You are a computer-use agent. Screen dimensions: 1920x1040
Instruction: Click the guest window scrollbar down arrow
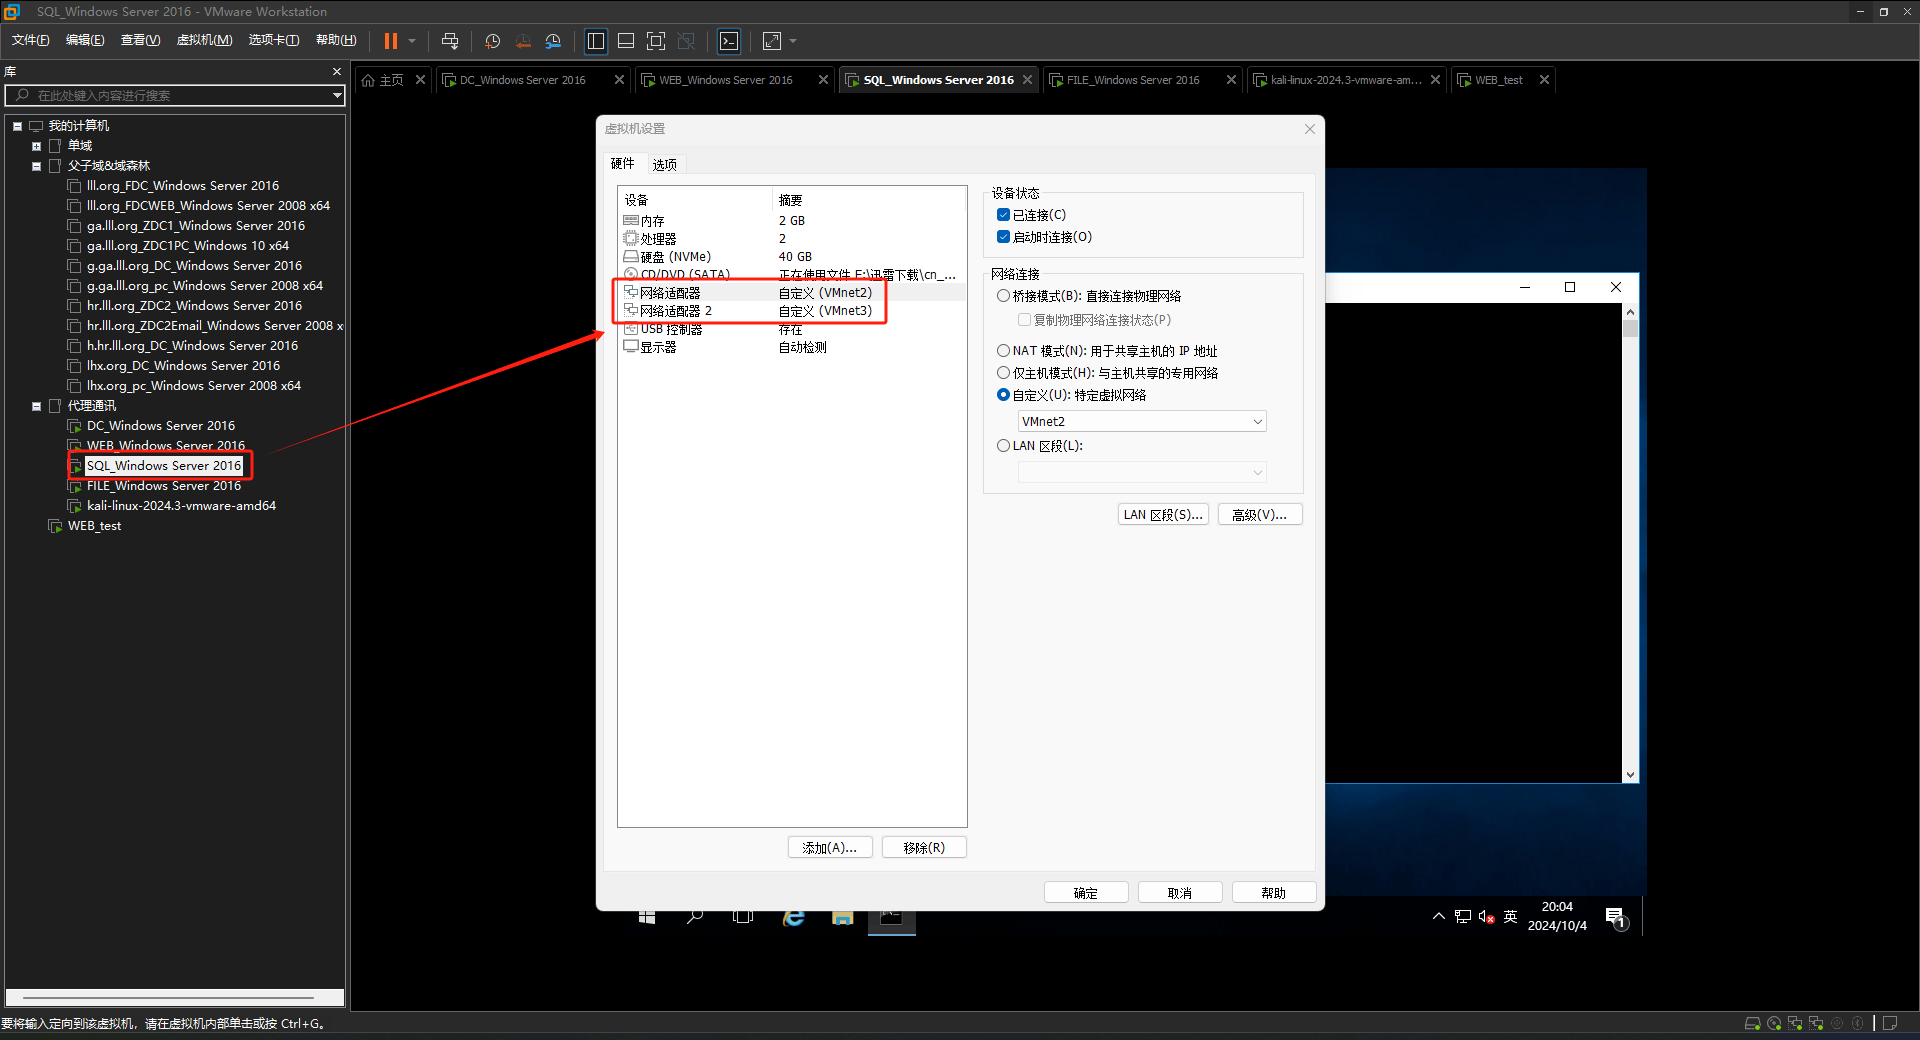[x=1631, y=775]
